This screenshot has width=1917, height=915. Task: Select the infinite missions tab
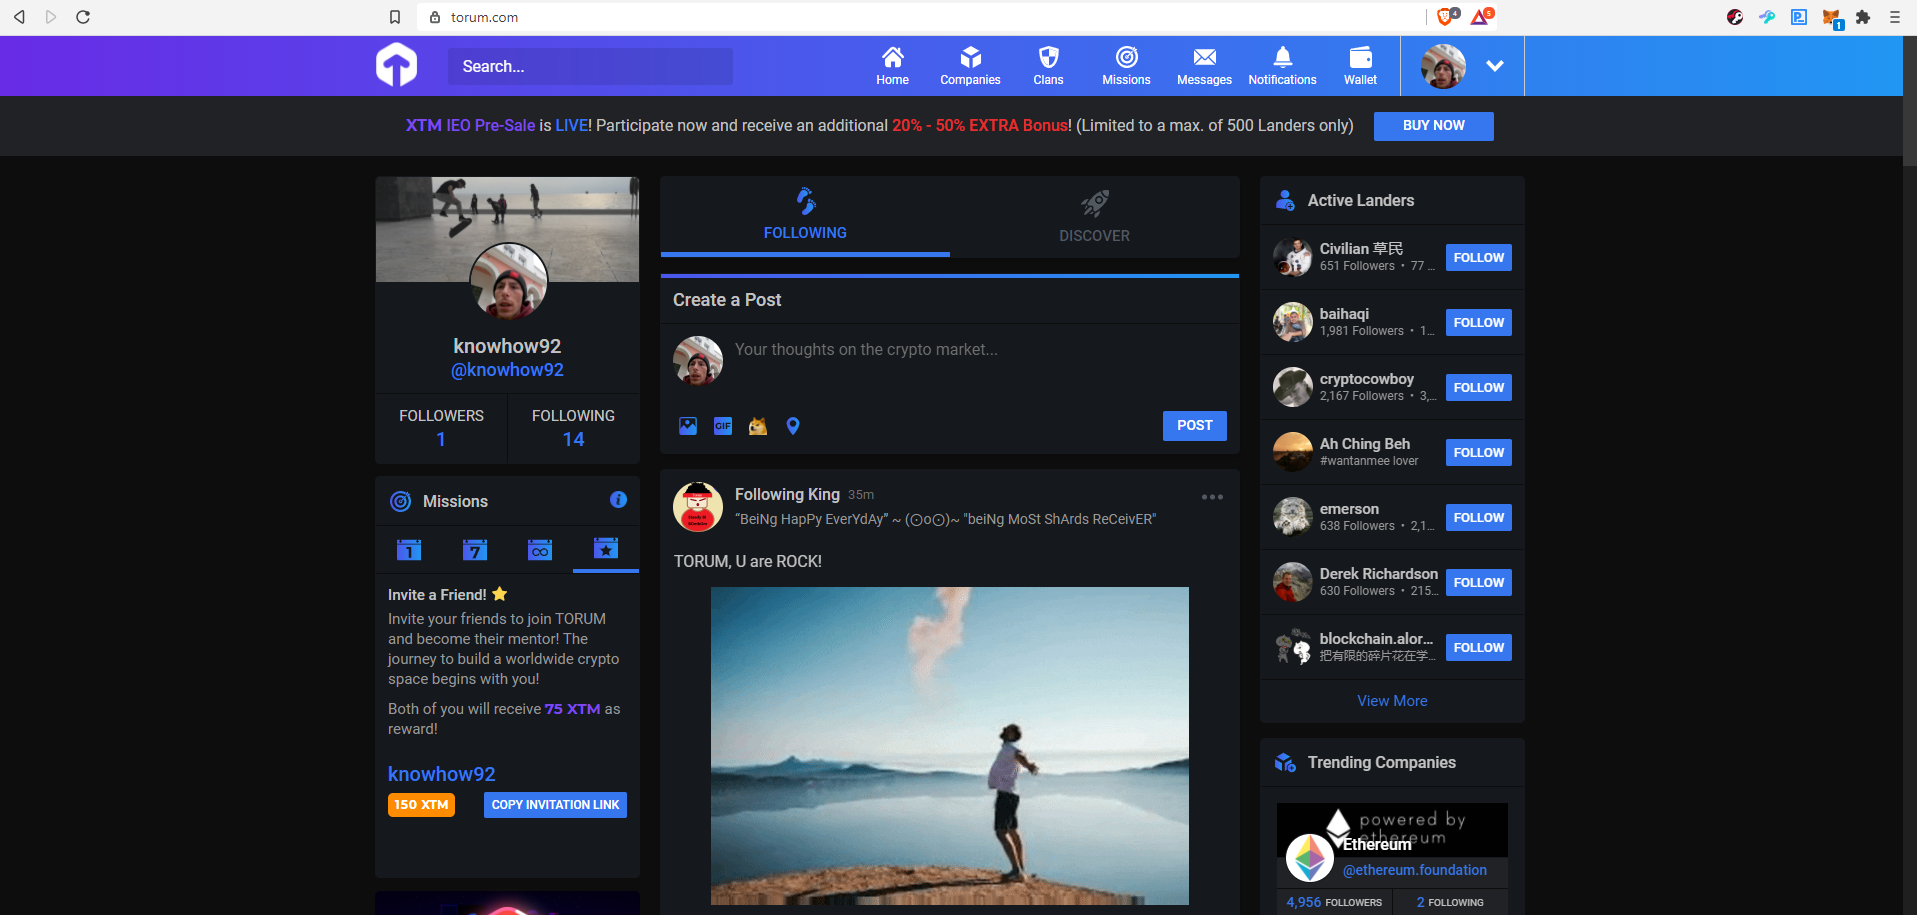540,549
